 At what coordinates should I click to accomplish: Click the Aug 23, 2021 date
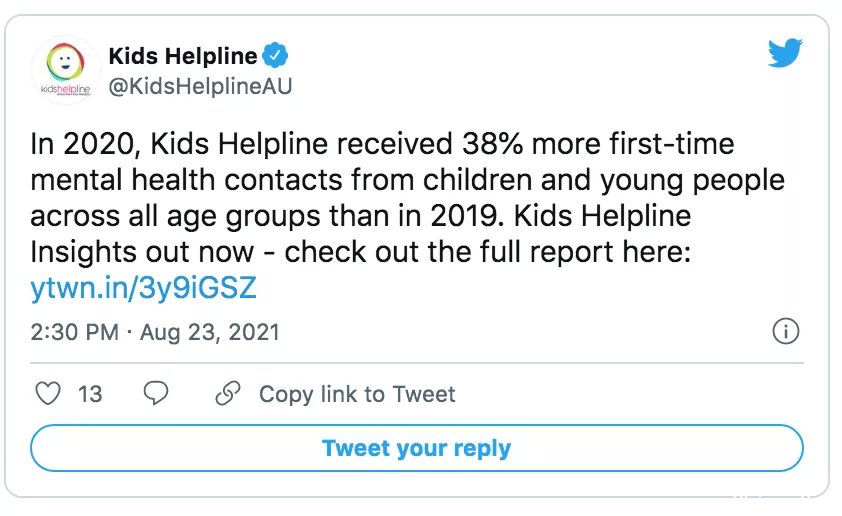tap(209, 332)
